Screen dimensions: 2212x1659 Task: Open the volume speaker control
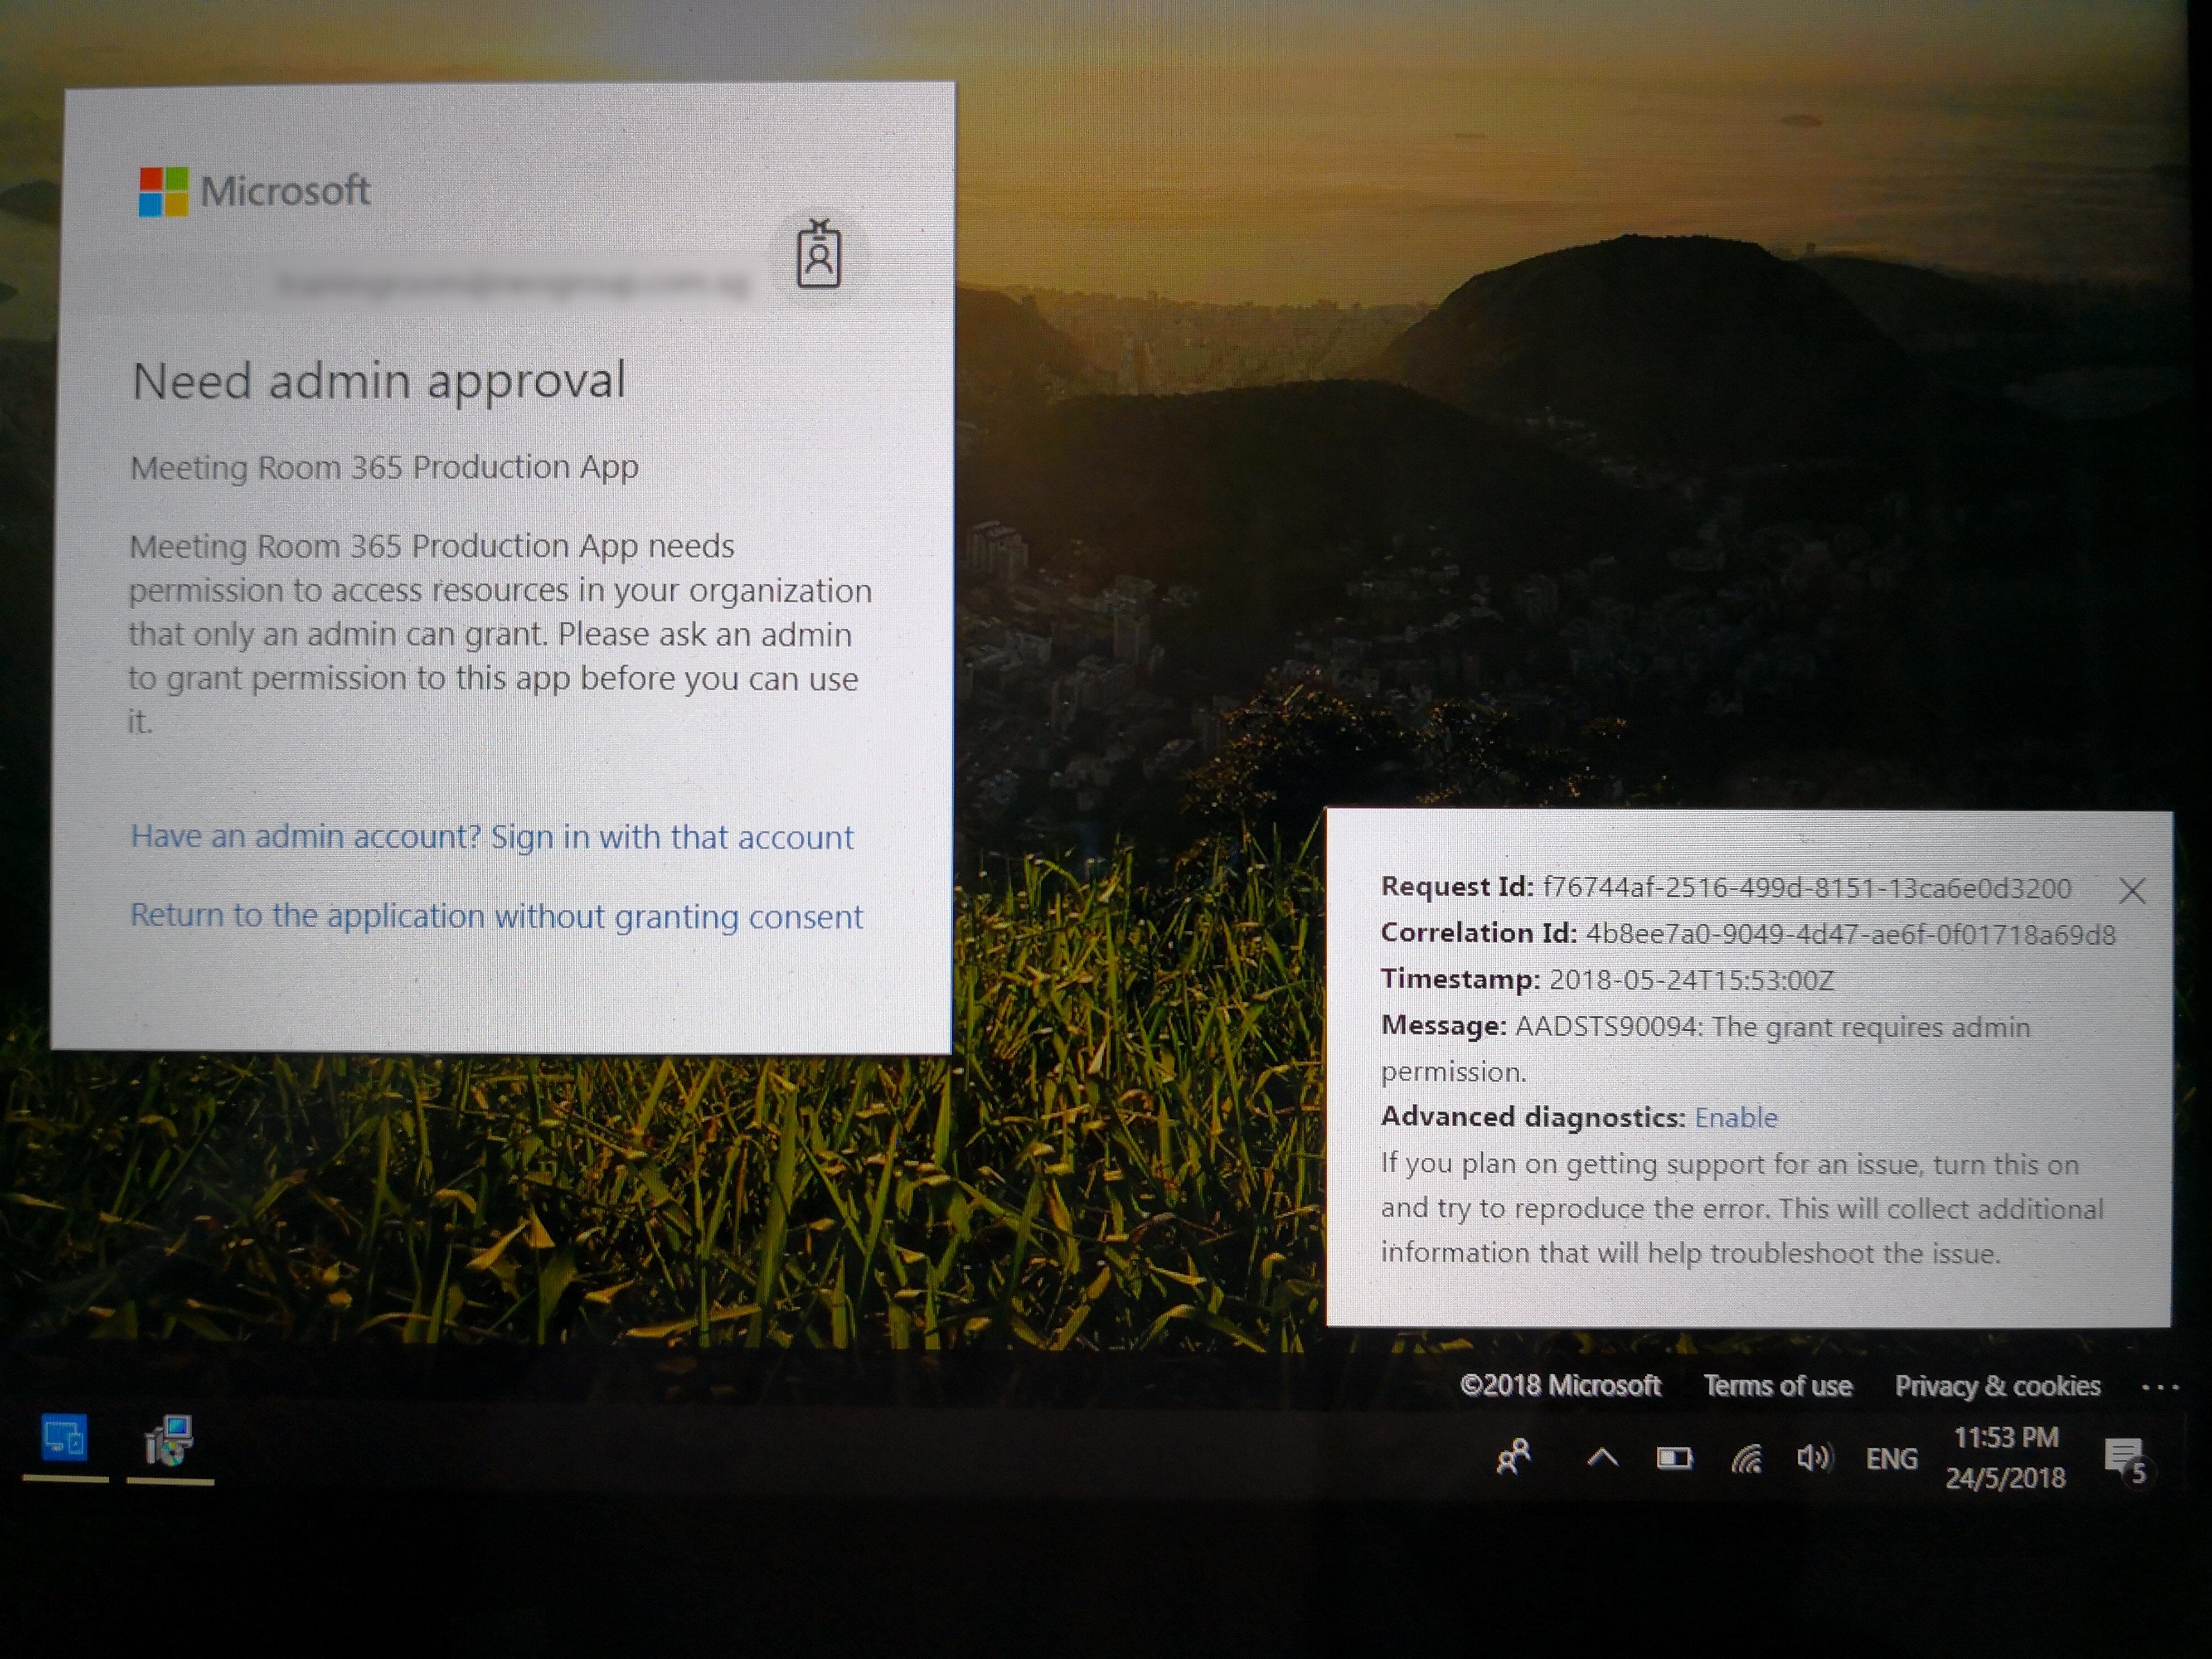point(1814,1459)
